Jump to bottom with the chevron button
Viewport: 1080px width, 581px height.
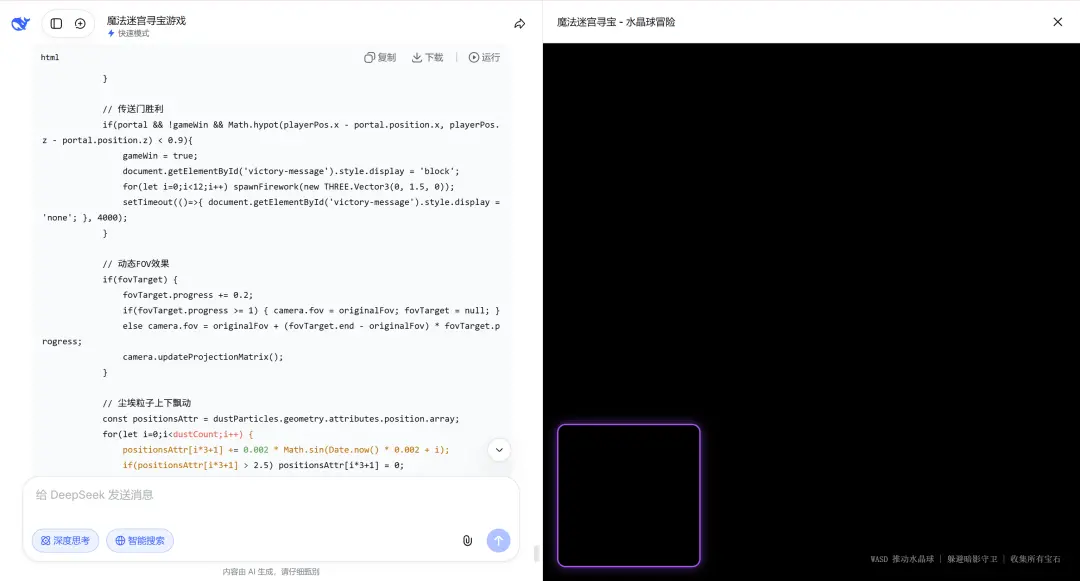(499, 450)
